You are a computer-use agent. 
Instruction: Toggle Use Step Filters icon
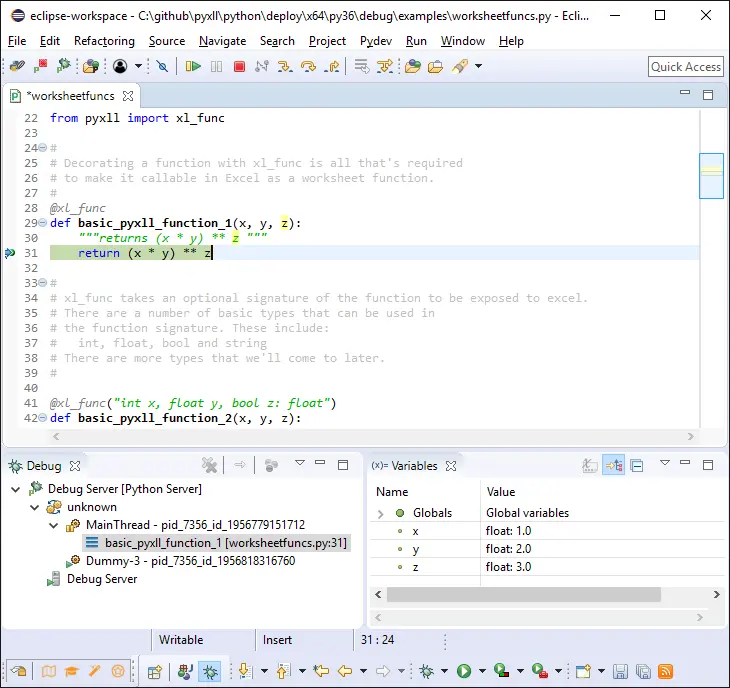point(385,67)
